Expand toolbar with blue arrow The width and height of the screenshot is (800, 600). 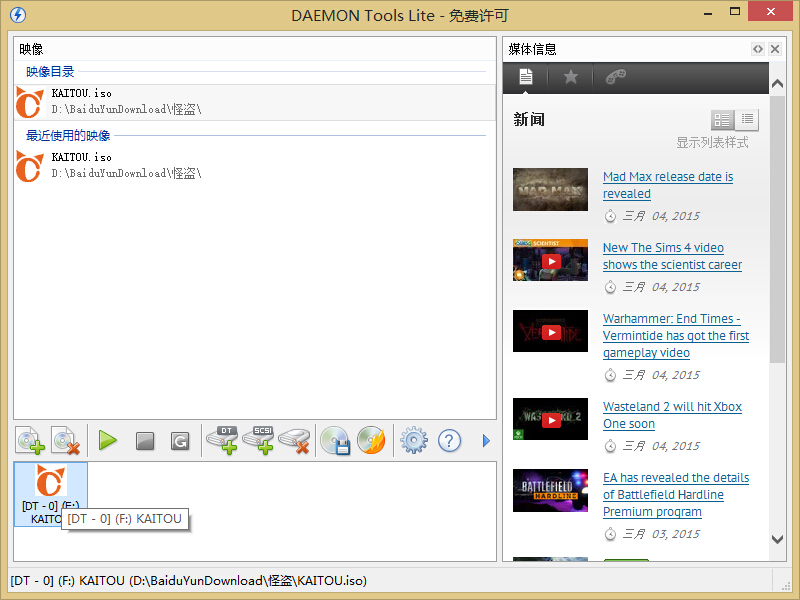(x=486, y=440)
